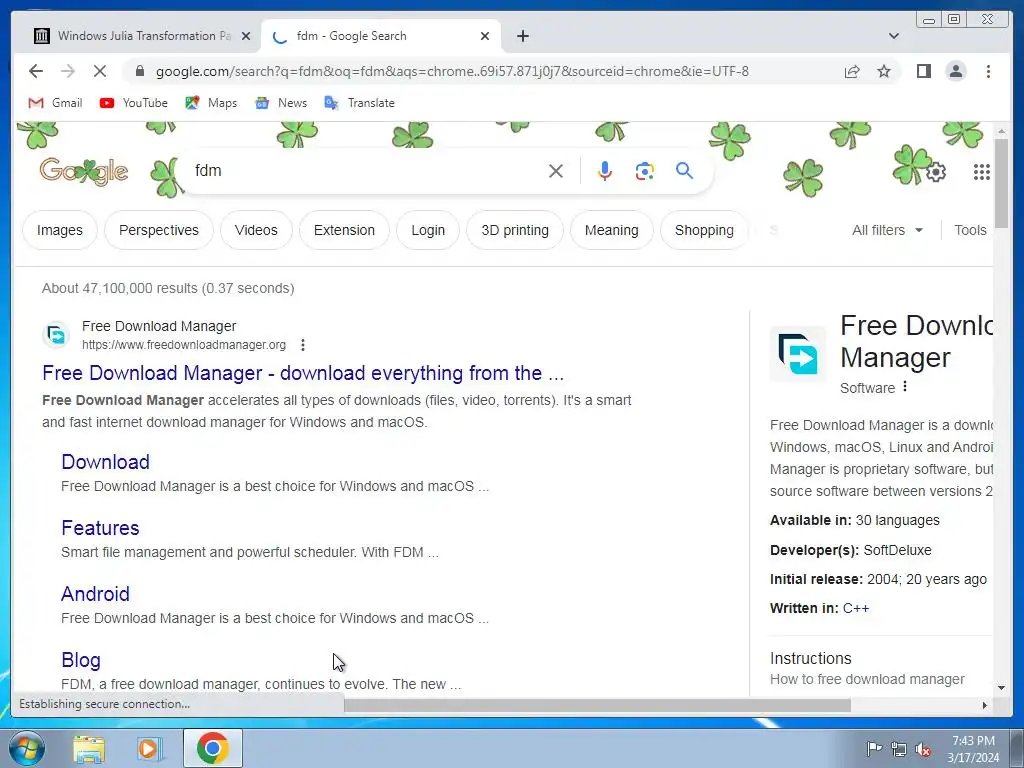Expand the All filters dropdown
The width and height of the screenshot is (1024, 768).
tap(887, 230)
